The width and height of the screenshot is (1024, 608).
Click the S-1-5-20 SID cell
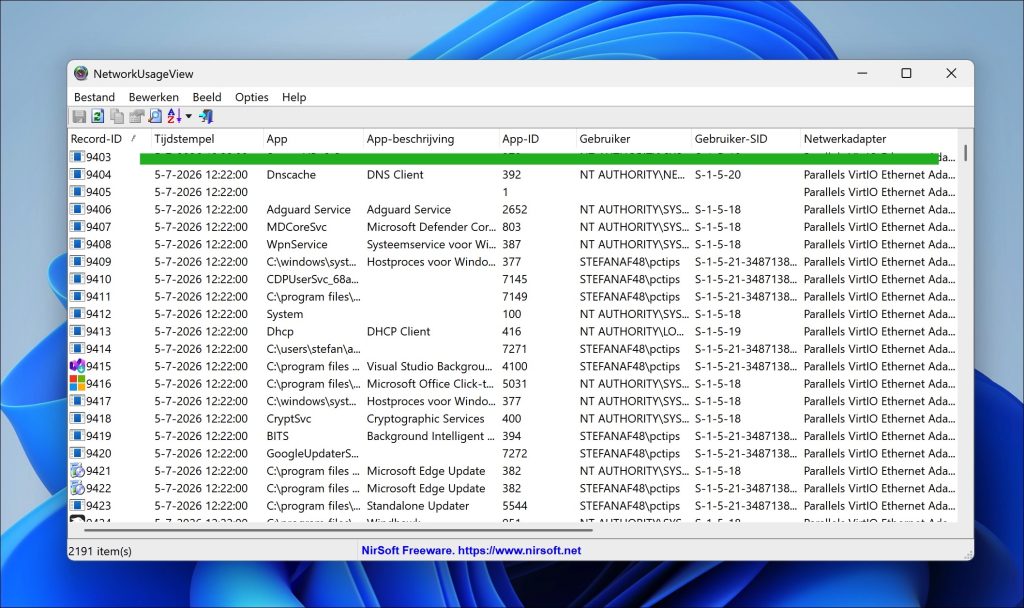[718, 175]
